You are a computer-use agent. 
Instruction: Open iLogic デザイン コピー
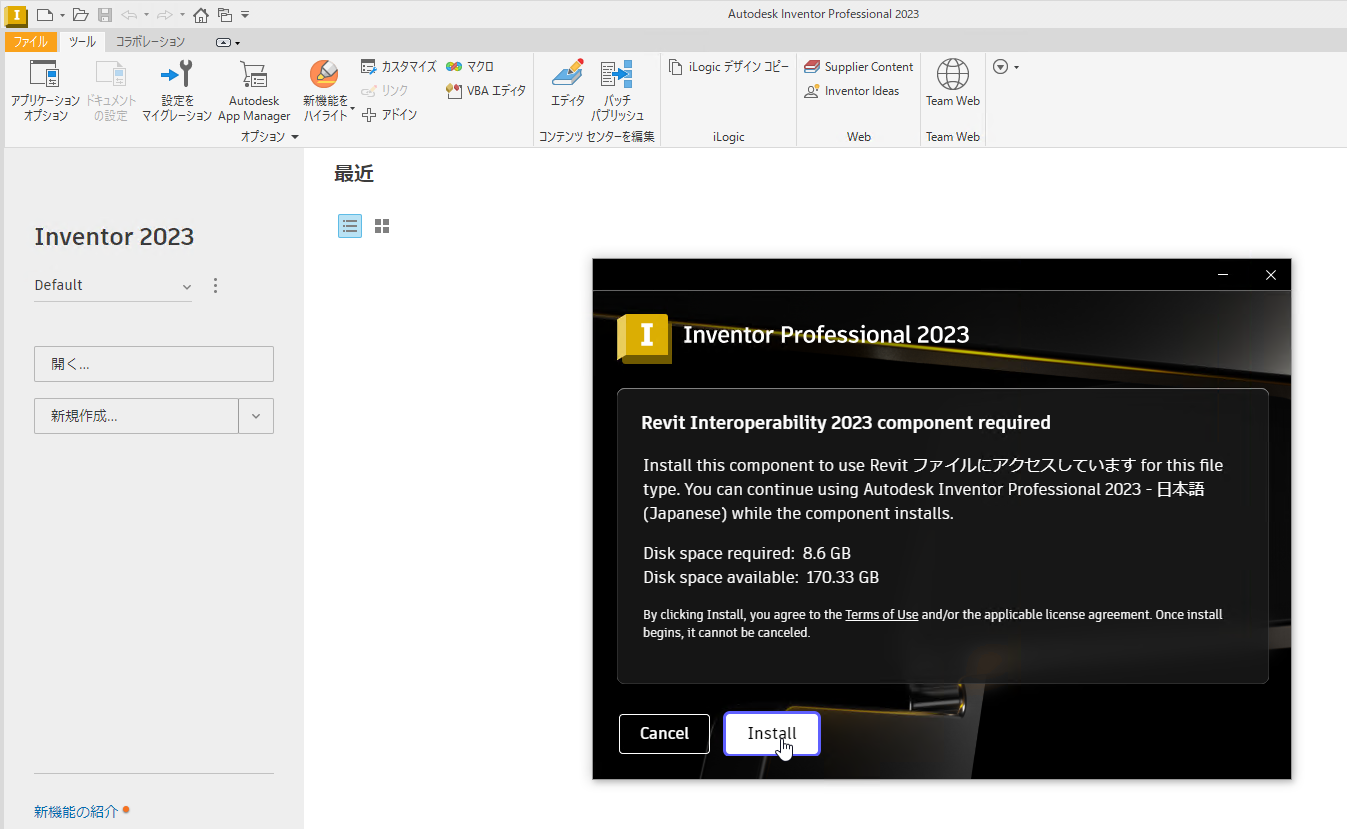[x=729, y=67]
